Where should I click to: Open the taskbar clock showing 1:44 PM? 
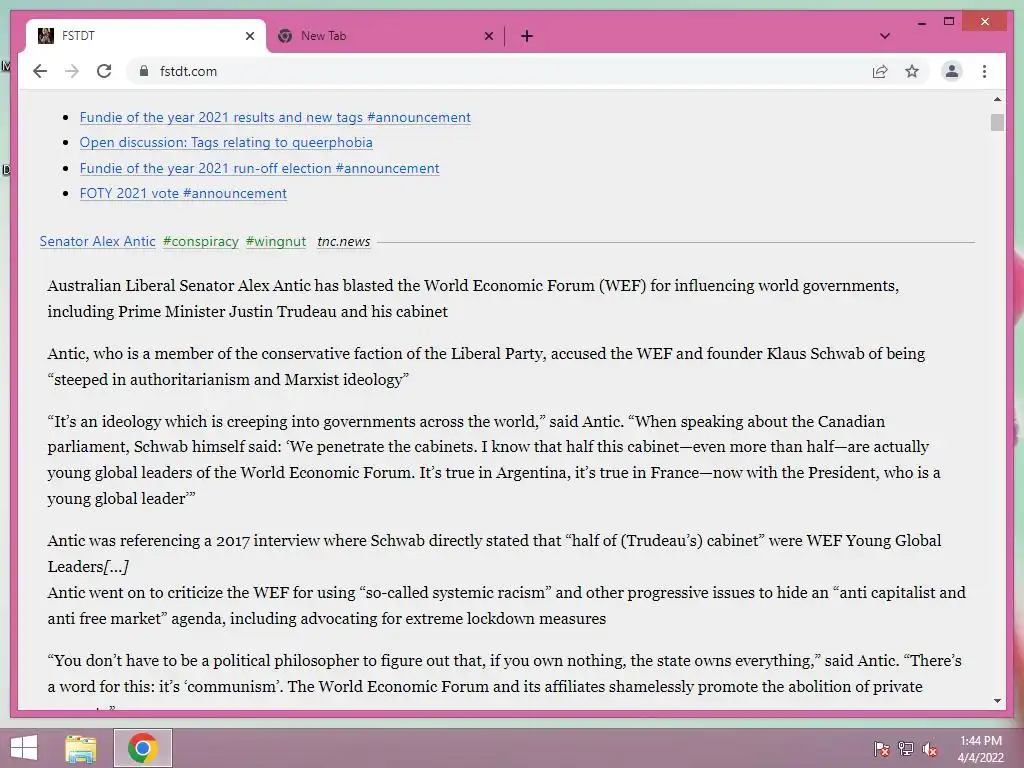(x=980, y=748)
